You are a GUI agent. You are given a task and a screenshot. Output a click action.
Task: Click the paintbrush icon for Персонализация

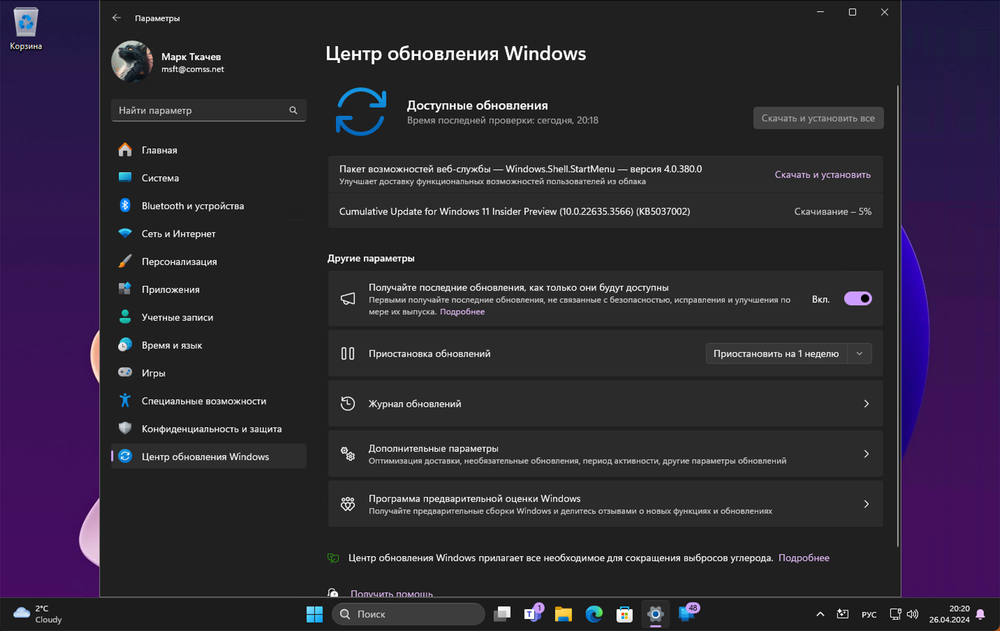point(125,262)
